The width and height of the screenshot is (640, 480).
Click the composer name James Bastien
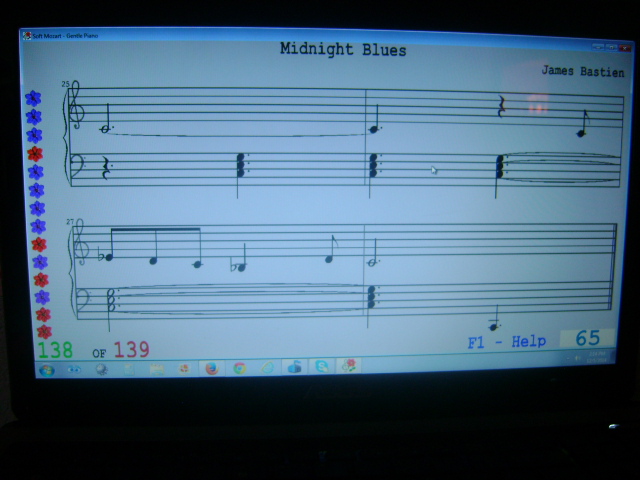click(582, 71)
